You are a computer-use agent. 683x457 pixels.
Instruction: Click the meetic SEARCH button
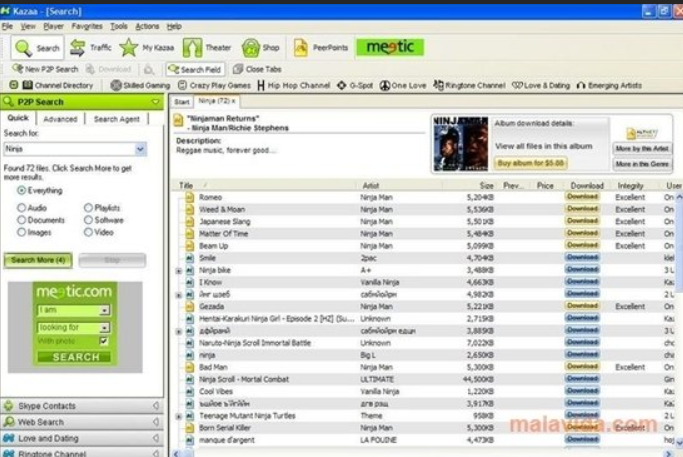[74, 357]
